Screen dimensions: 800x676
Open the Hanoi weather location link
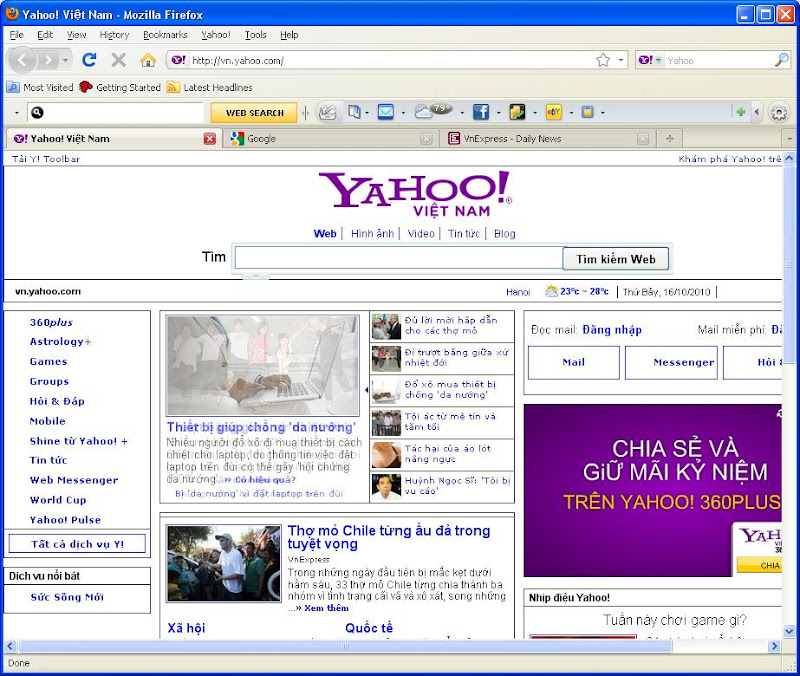(518, 292)
